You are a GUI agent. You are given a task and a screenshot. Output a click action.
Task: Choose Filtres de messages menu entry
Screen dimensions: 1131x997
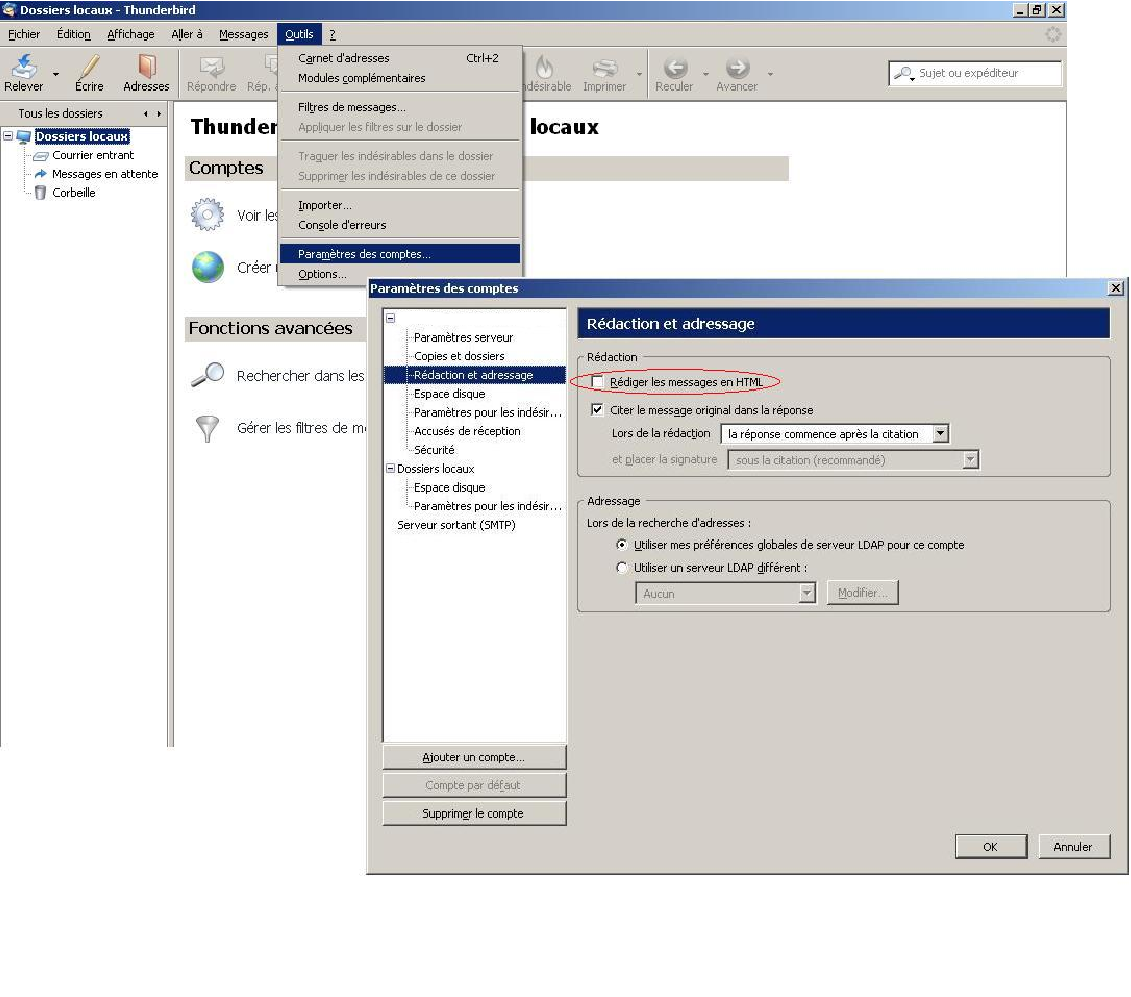[x=399, y=107]
